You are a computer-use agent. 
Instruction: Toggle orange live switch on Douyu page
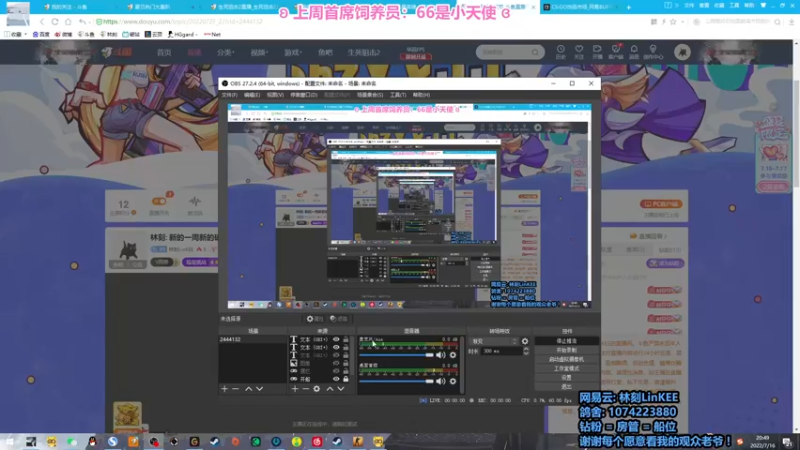tap(159, 201)
